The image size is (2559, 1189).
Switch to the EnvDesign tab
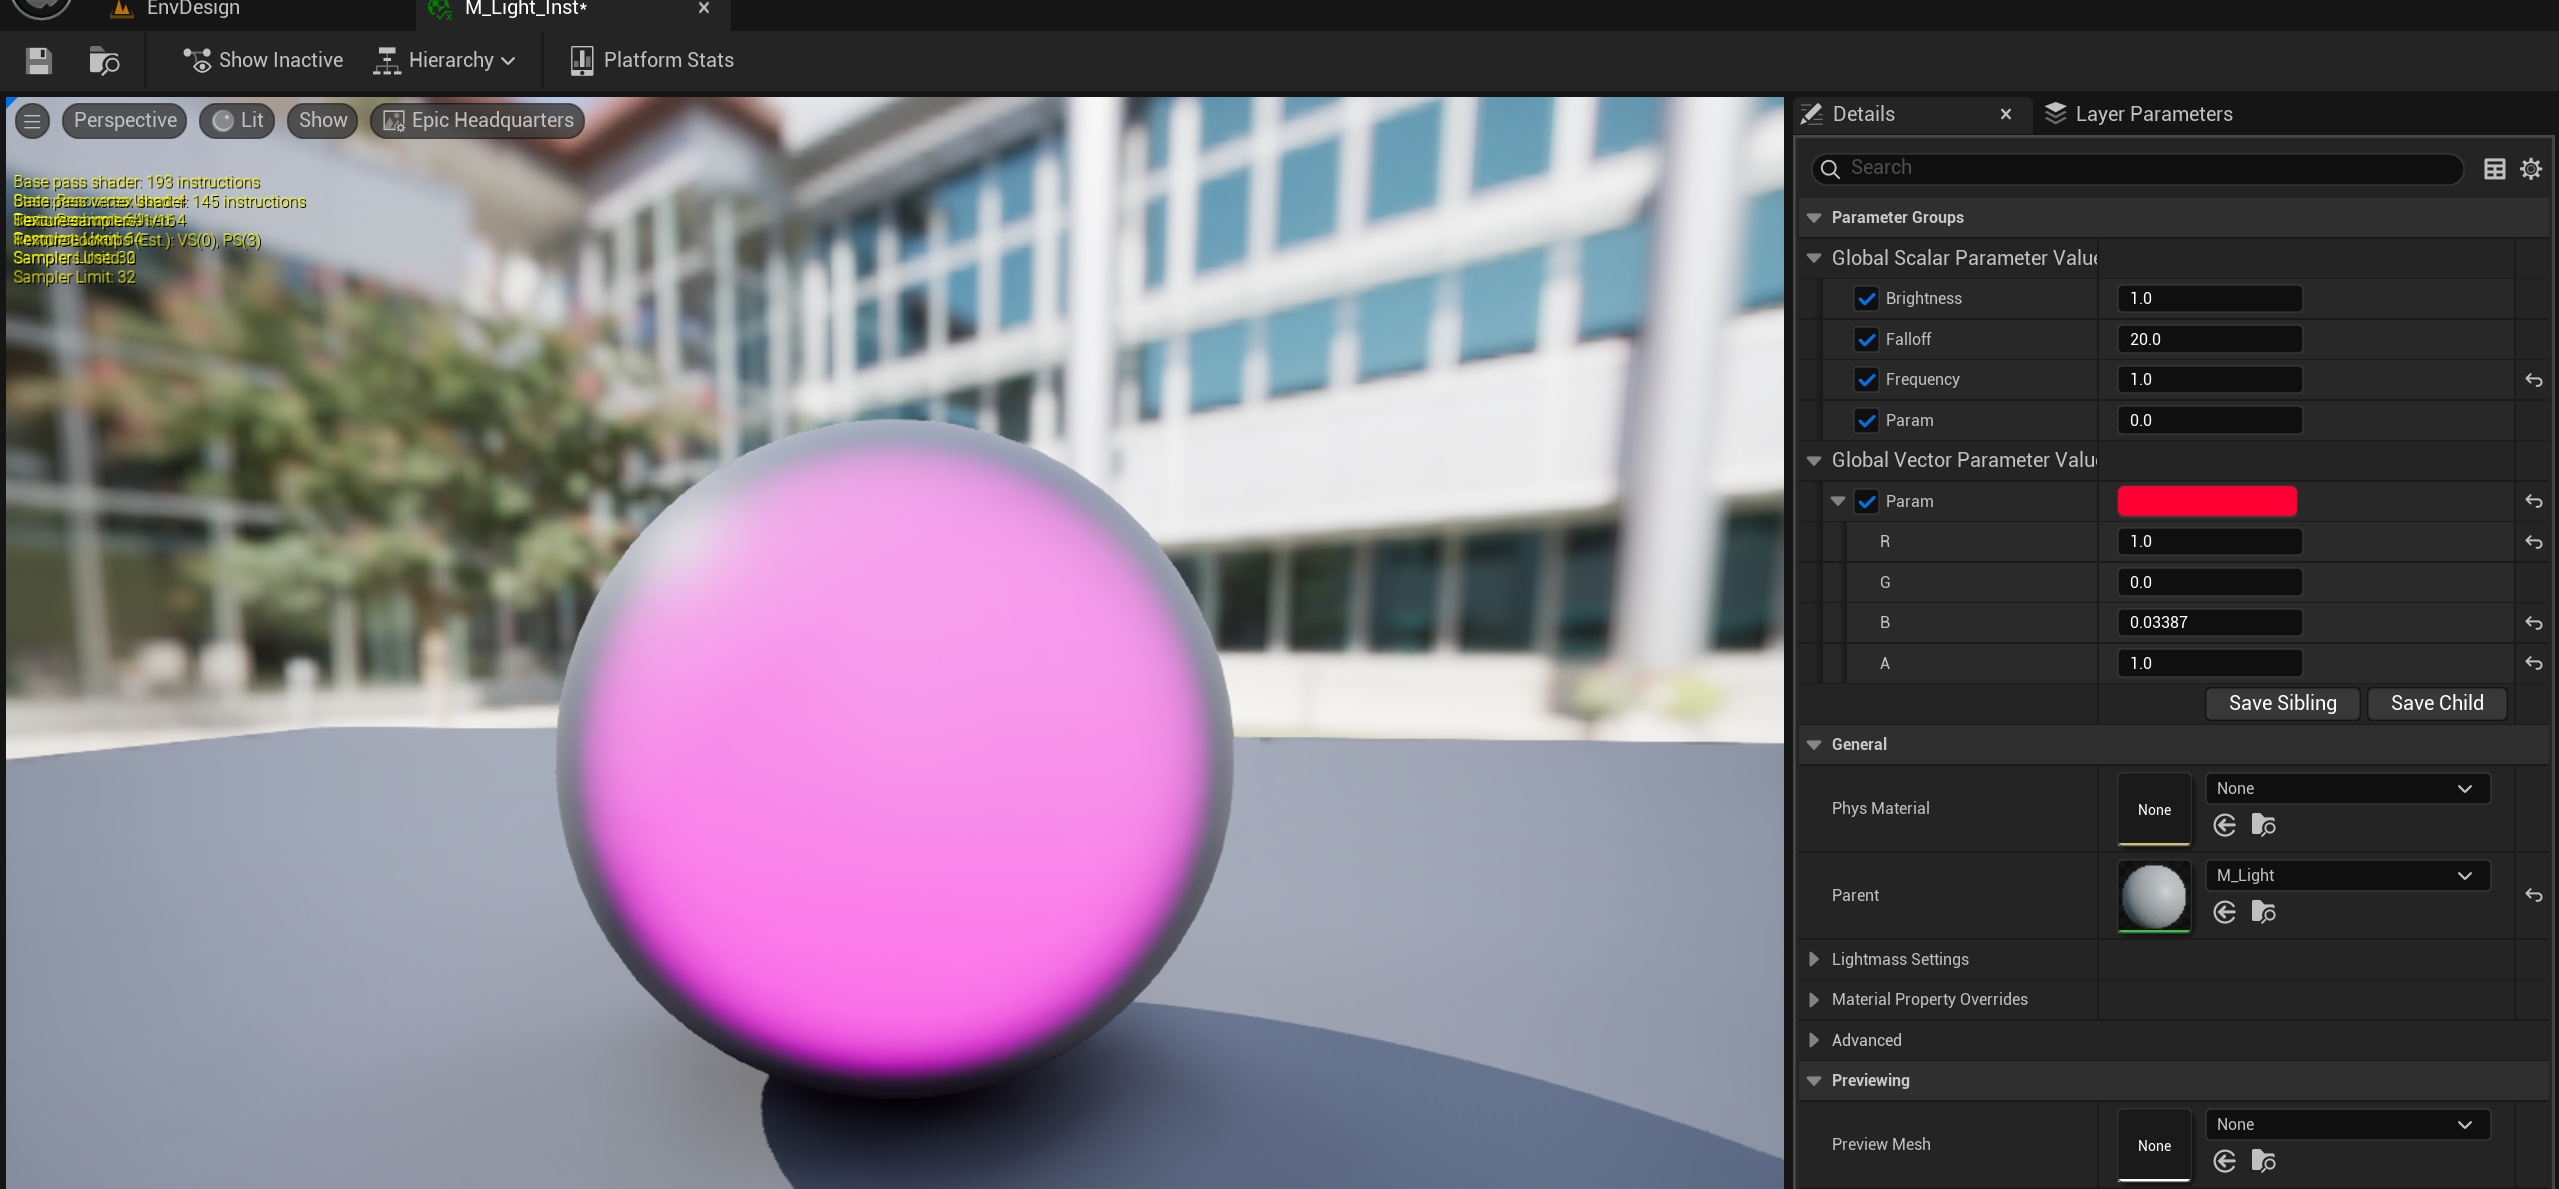click(192, 9)
